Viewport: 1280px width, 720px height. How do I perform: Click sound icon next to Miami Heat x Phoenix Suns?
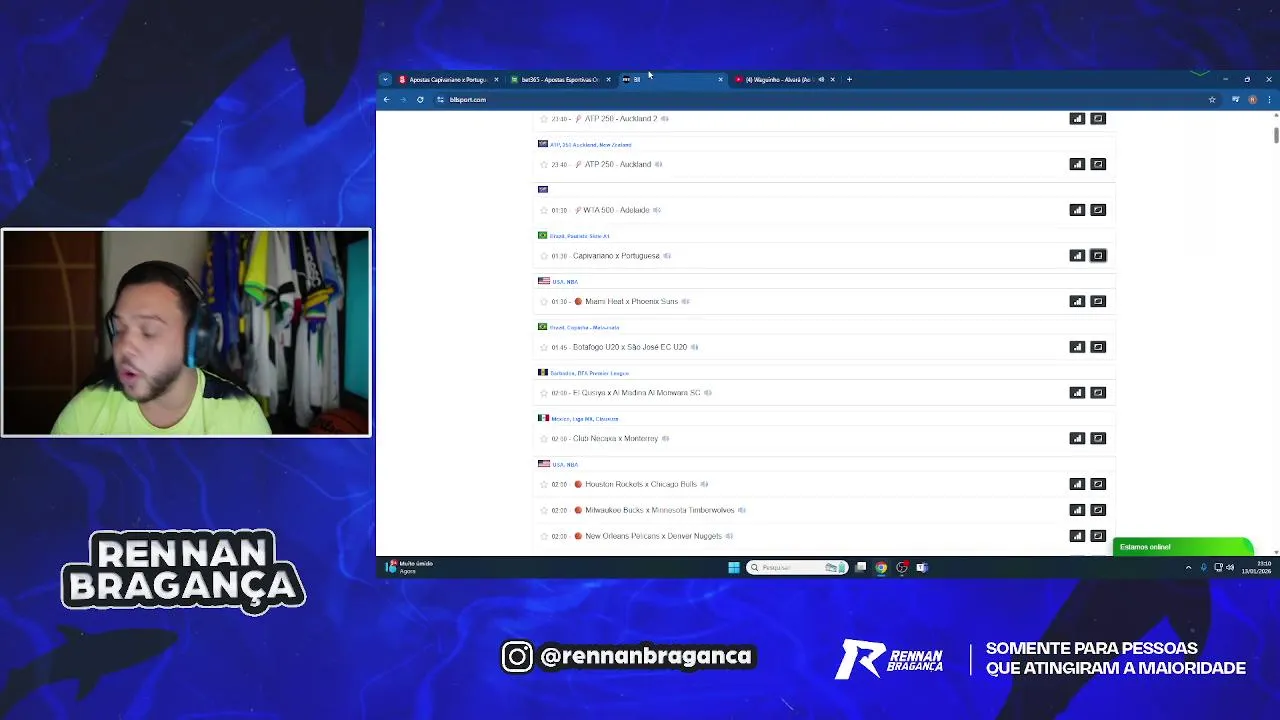[x=685, y=301]
